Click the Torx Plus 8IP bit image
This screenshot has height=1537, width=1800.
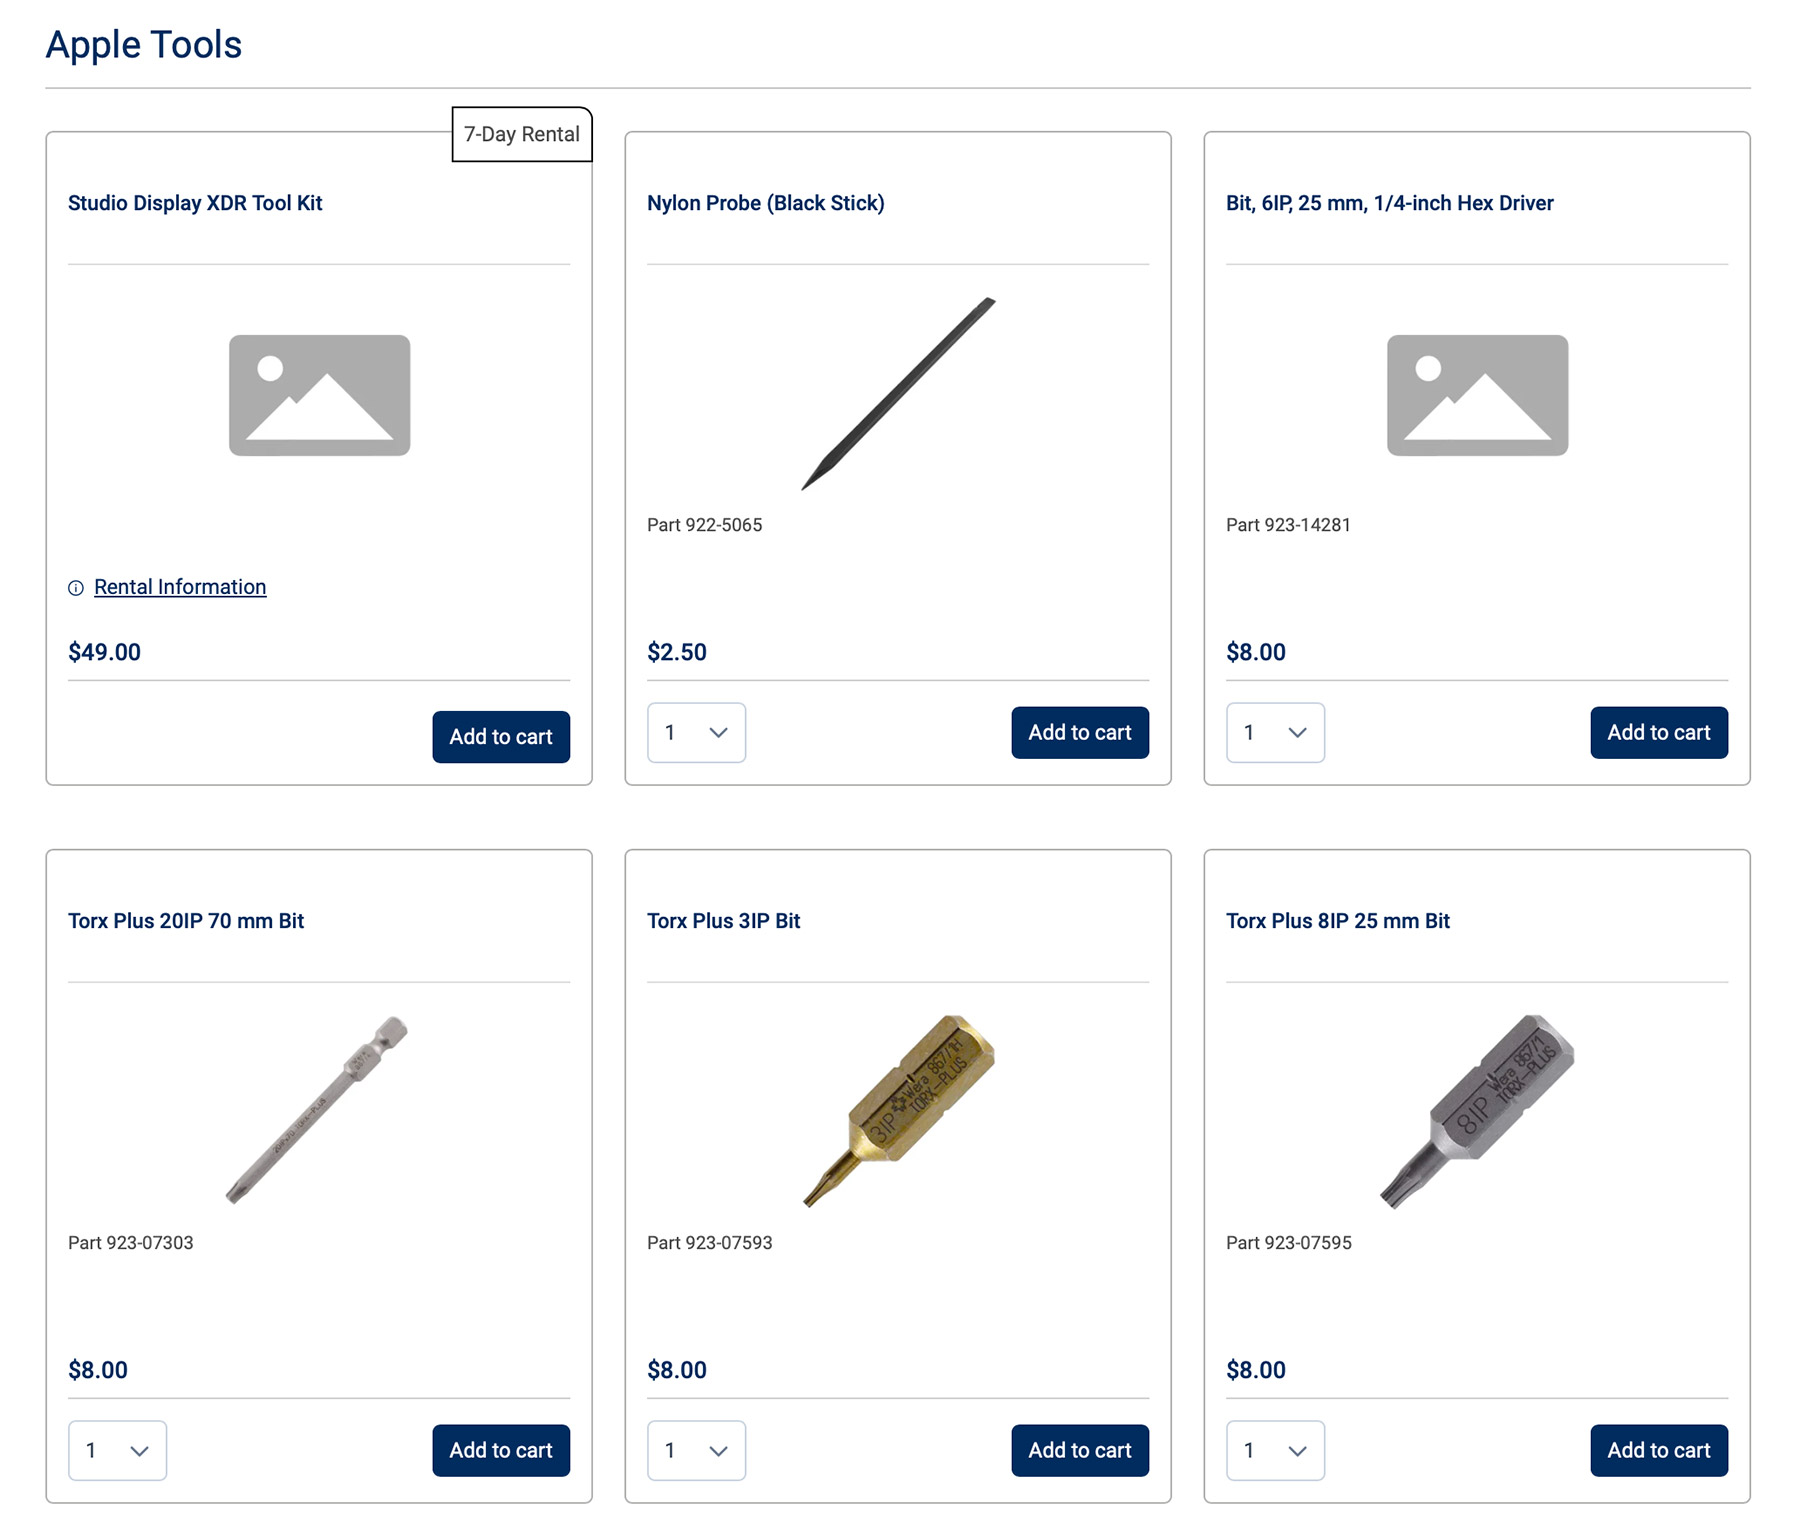pos(1477,1110)
